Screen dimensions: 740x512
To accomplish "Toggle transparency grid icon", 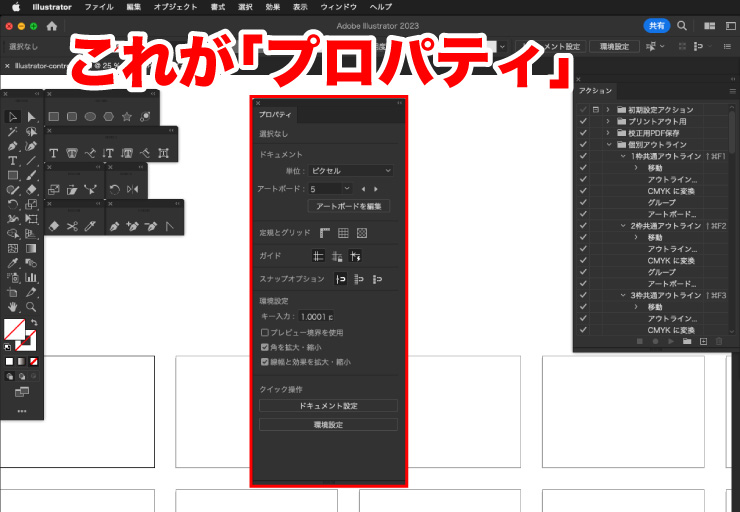I will pos(362,233).
